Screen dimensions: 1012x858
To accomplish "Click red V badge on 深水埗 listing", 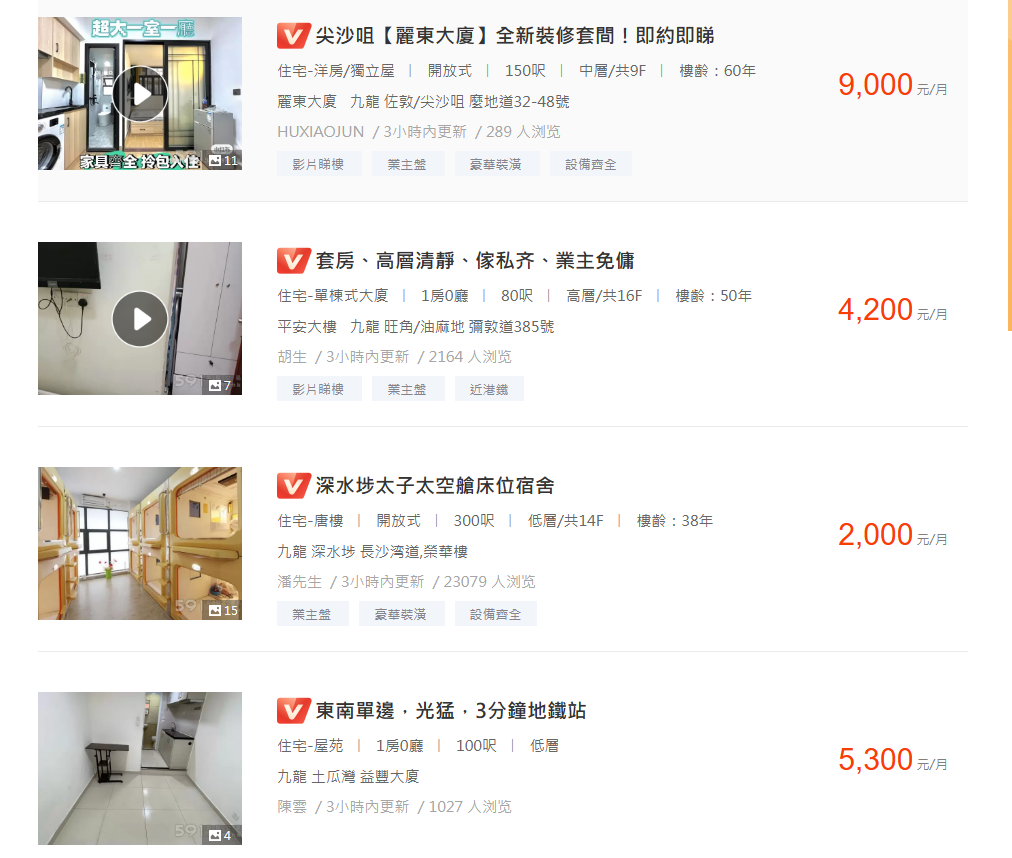I will click(x=294, y=485).
